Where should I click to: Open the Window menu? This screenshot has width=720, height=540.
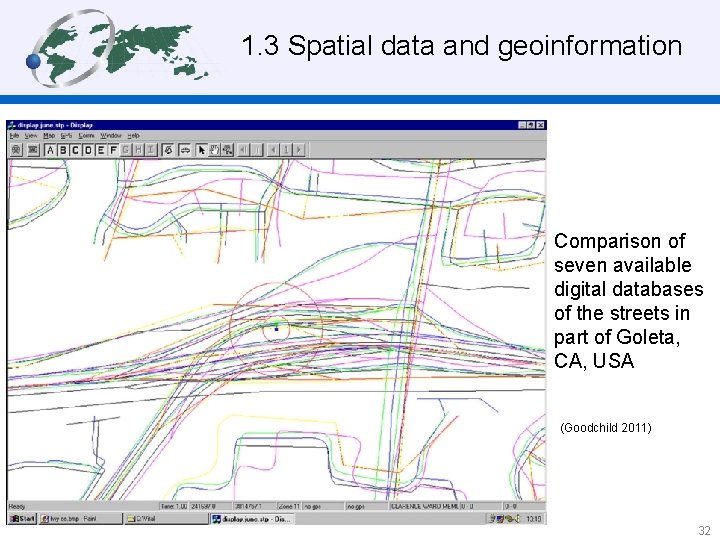pyautogui.click(x=111, y=135)
